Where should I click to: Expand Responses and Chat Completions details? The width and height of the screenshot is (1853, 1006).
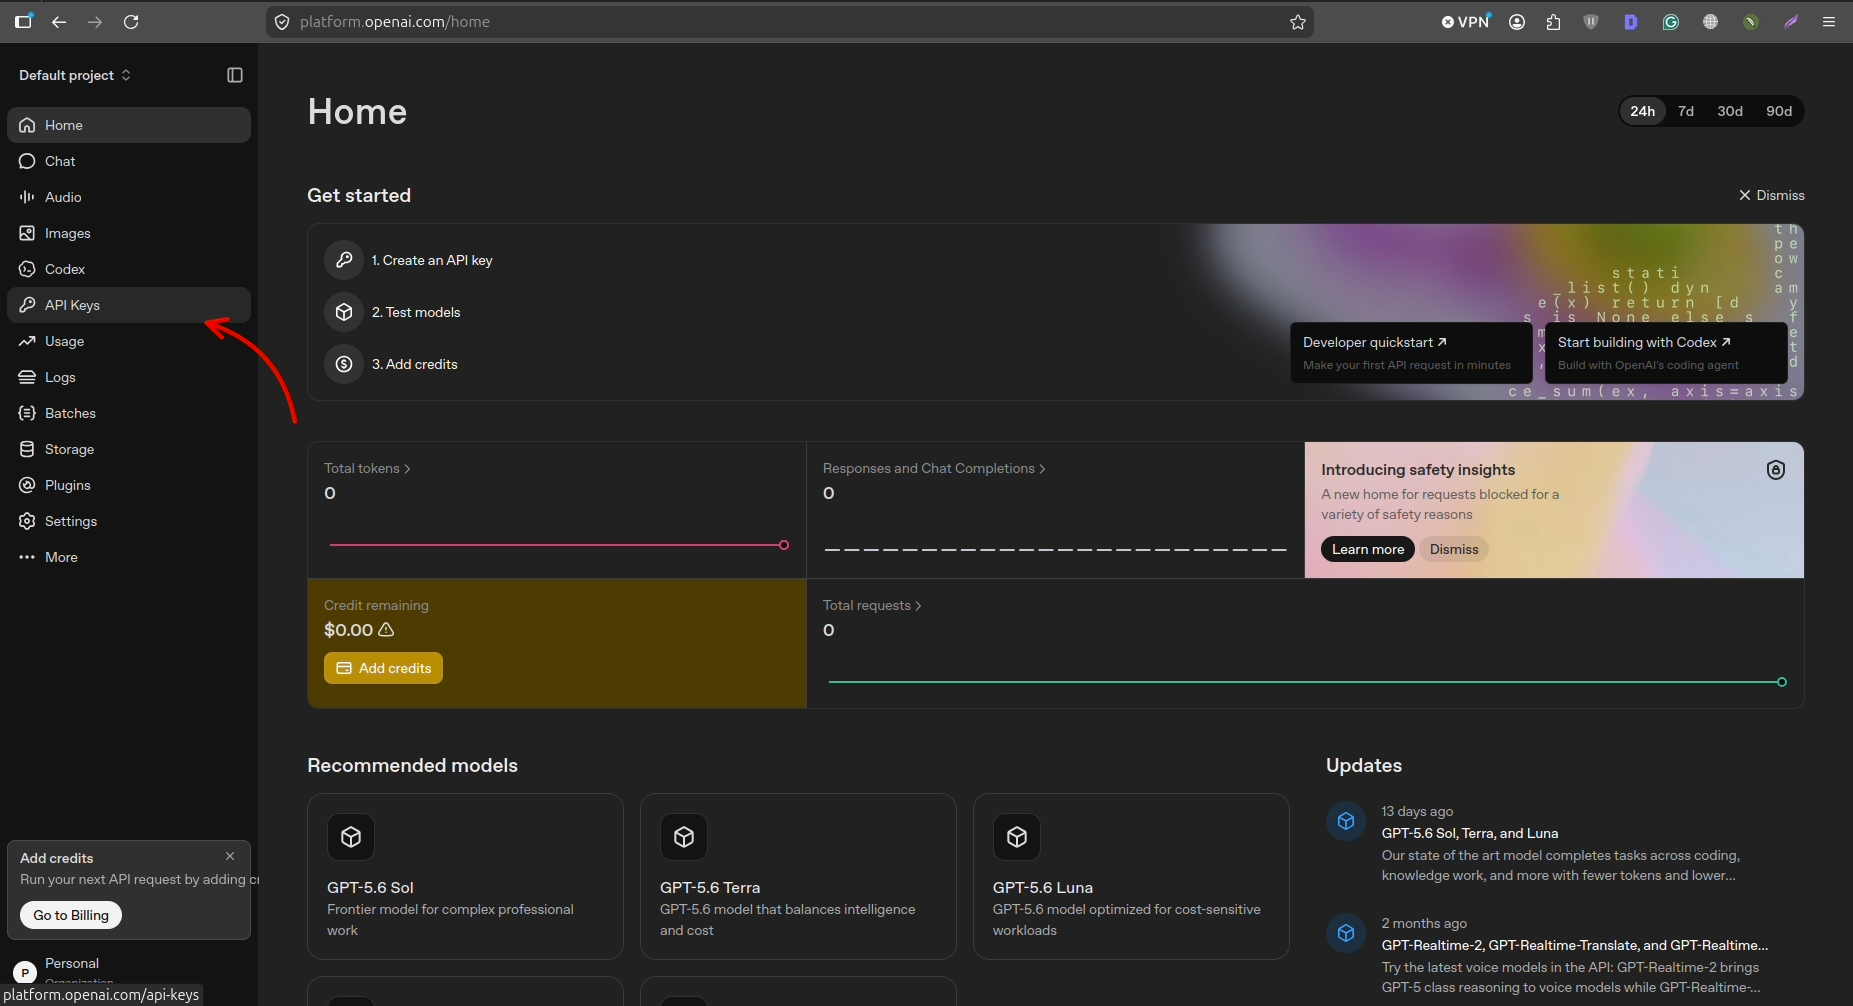[934, 468]
